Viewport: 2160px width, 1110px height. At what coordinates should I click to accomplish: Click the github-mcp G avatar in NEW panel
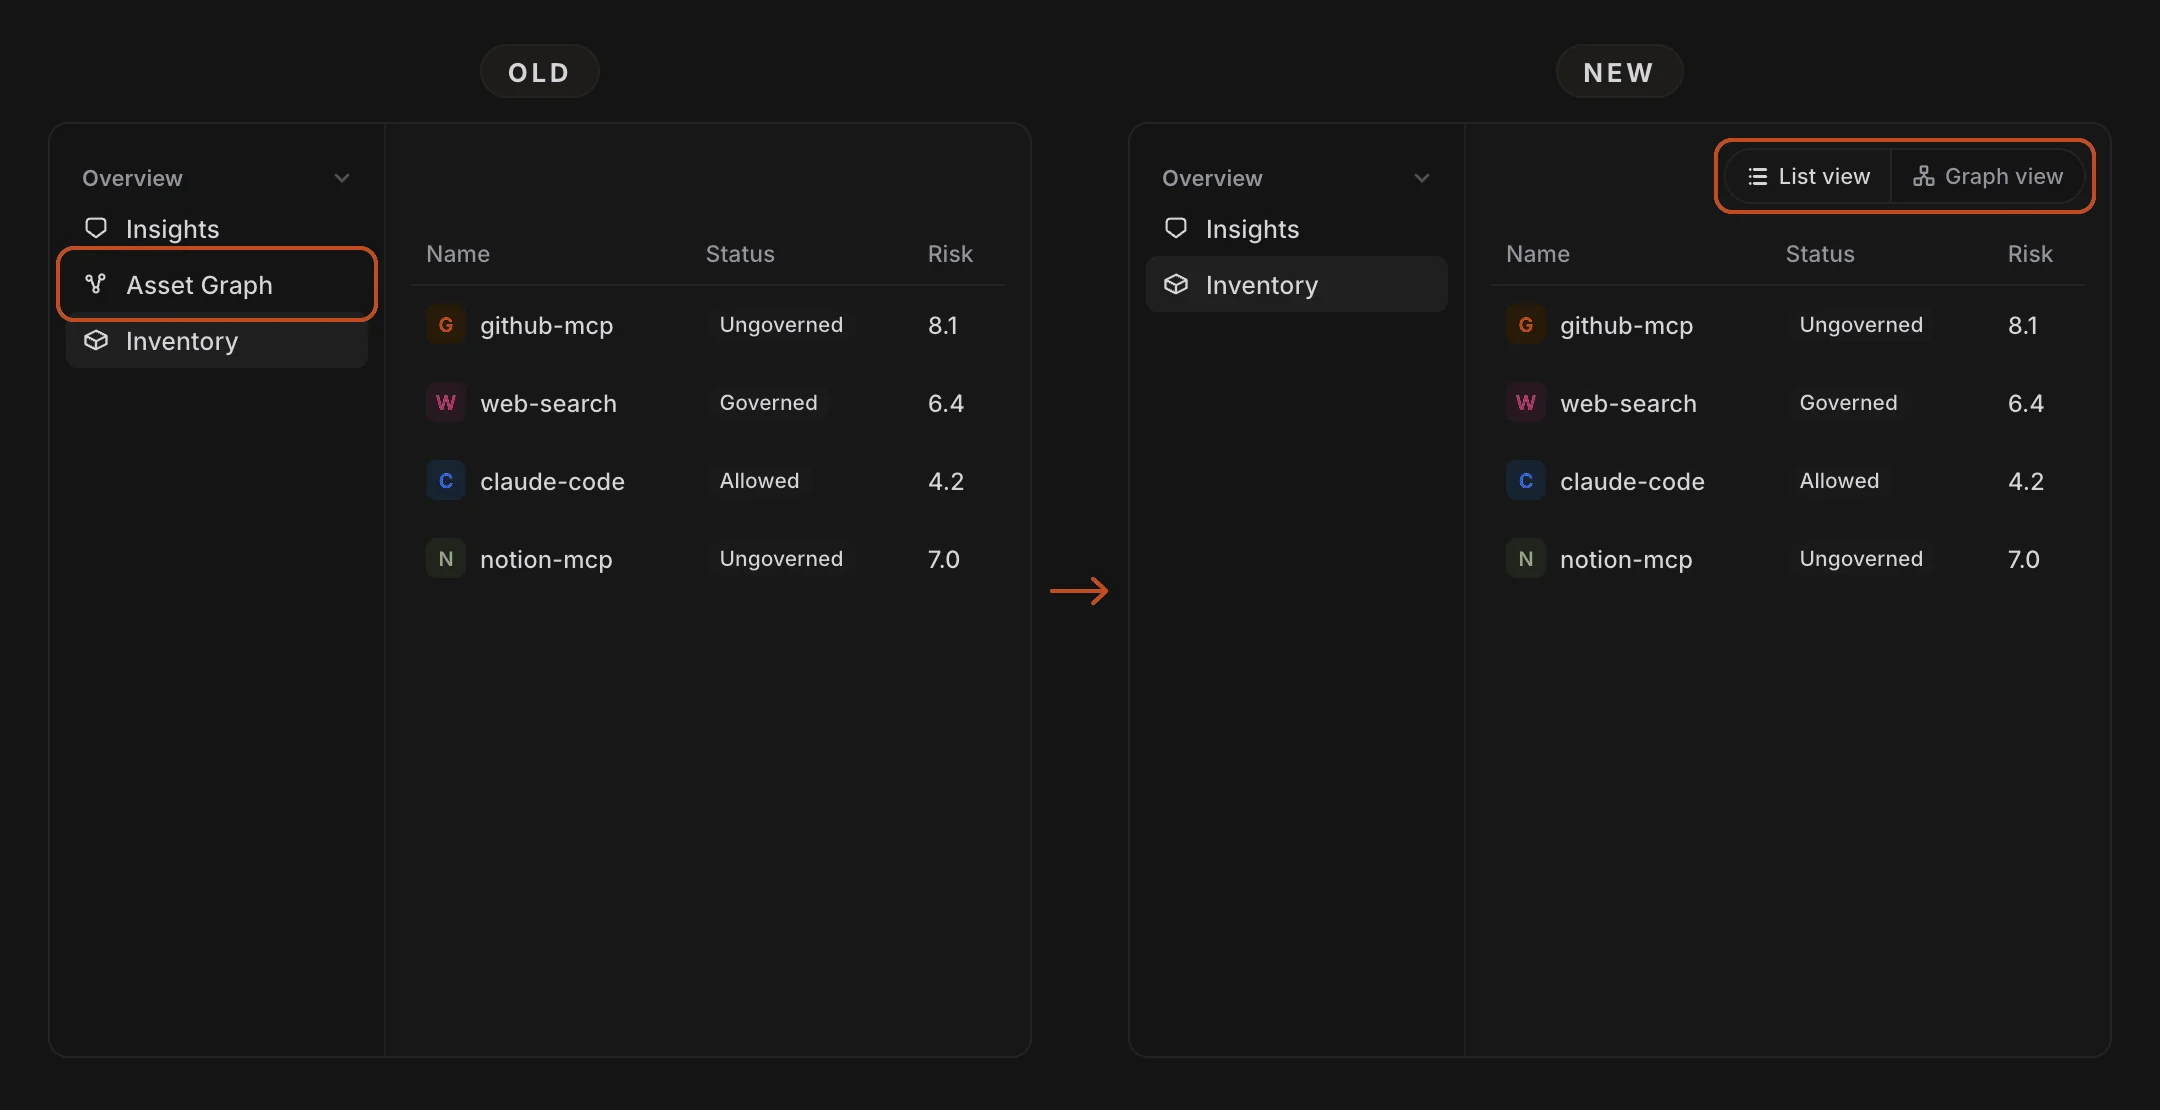click(x=1526, y=325)
